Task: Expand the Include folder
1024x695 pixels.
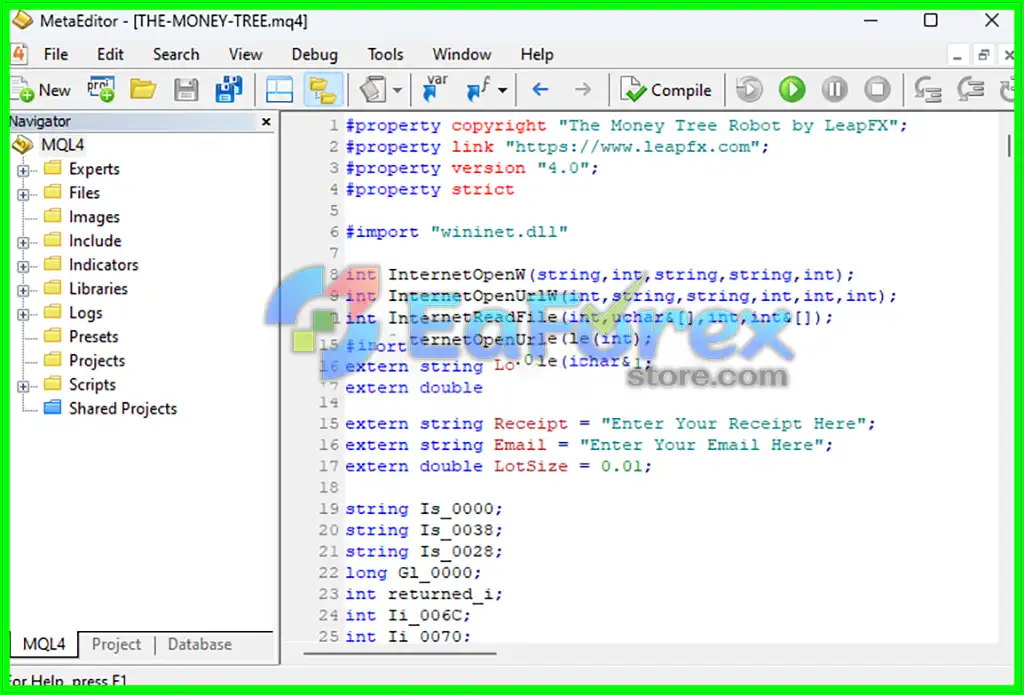Action: pos(24,242)
